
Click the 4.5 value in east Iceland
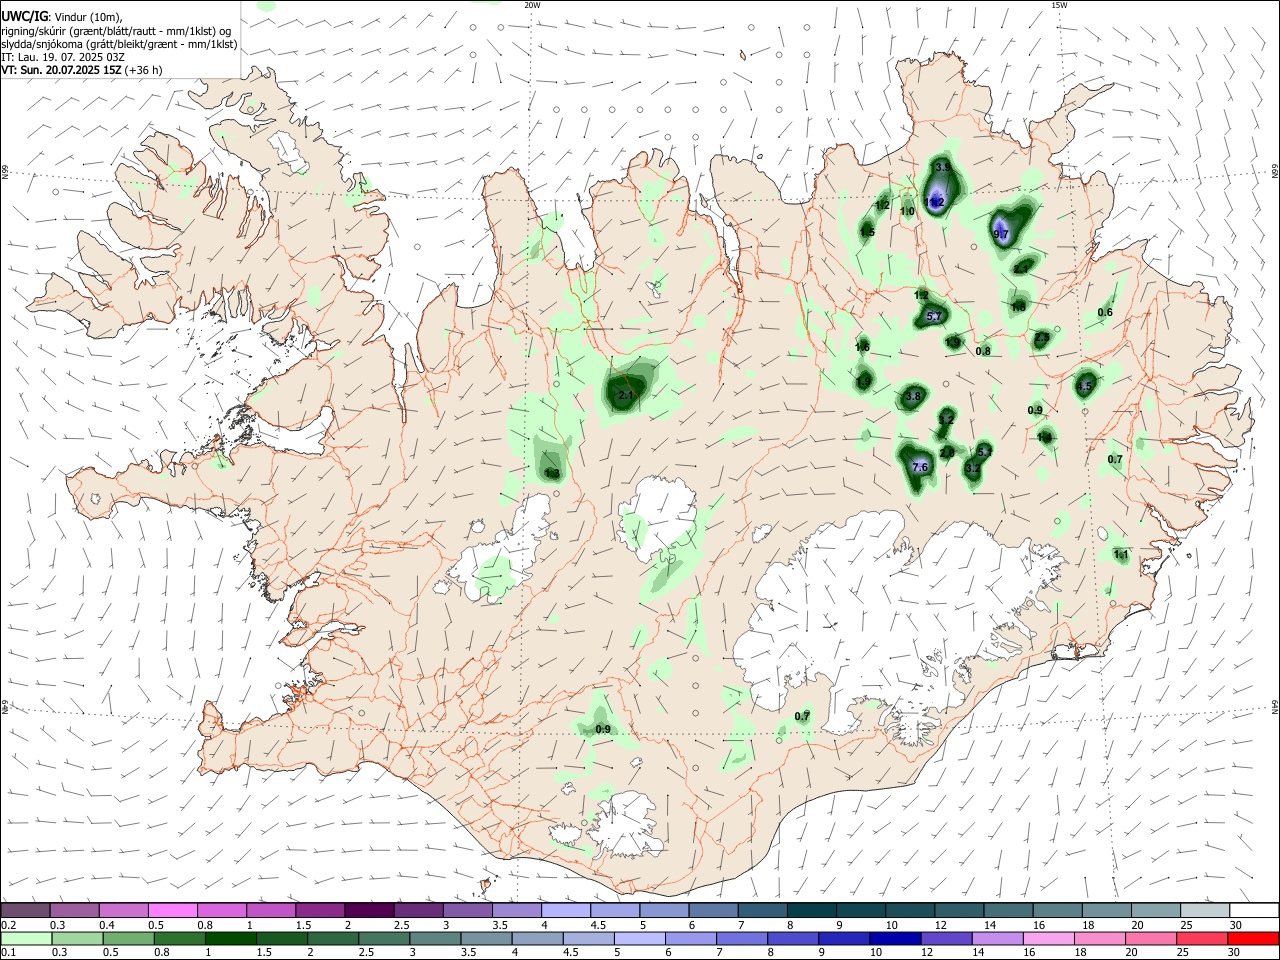(1085, 386)
